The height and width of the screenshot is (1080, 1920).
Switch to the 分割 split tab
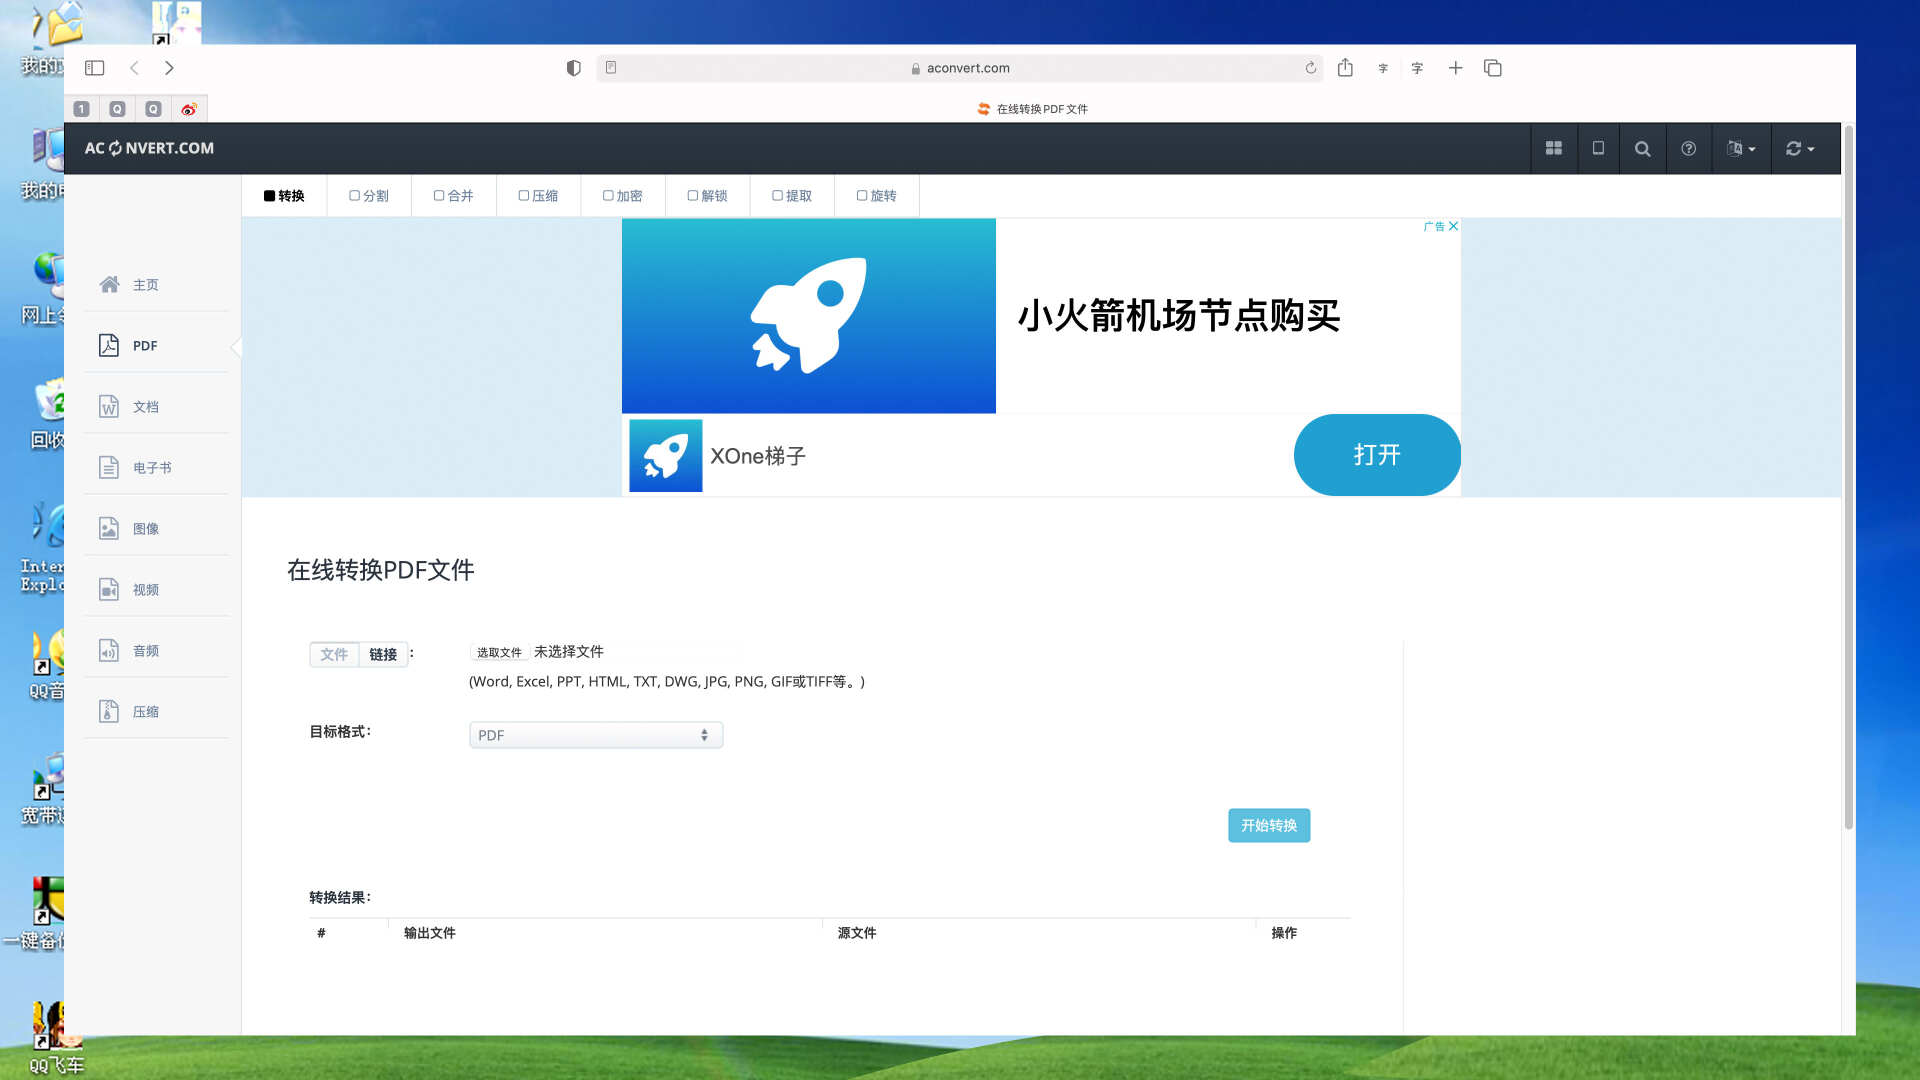[369, 196]
